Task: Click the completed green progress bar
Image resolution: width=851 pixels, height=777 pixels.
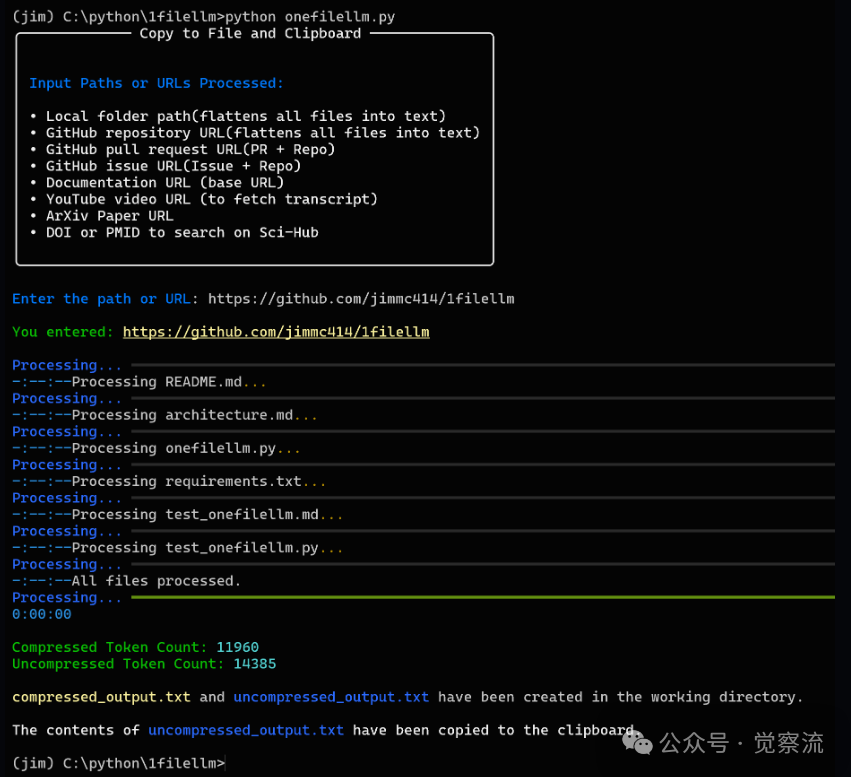Action: pyautogui.click(x=483, y=597)
